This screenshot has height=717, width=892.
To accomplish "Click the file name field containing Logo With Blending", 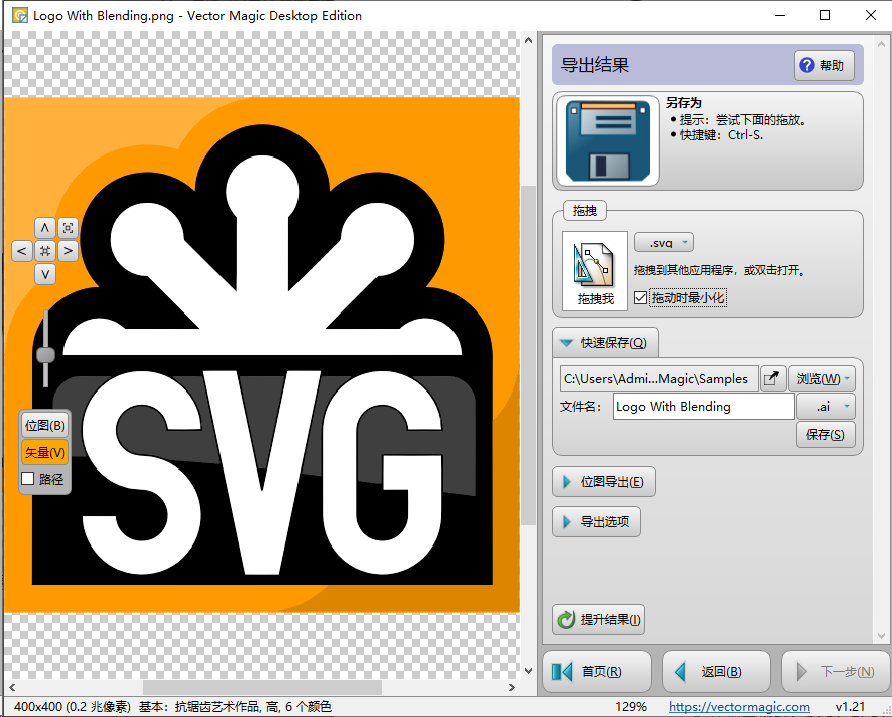I will click(704, 407).
